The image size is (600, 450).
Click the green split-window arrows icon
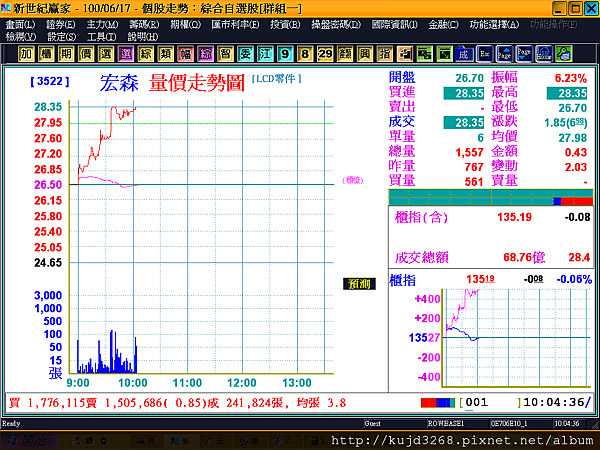[424, 54]
